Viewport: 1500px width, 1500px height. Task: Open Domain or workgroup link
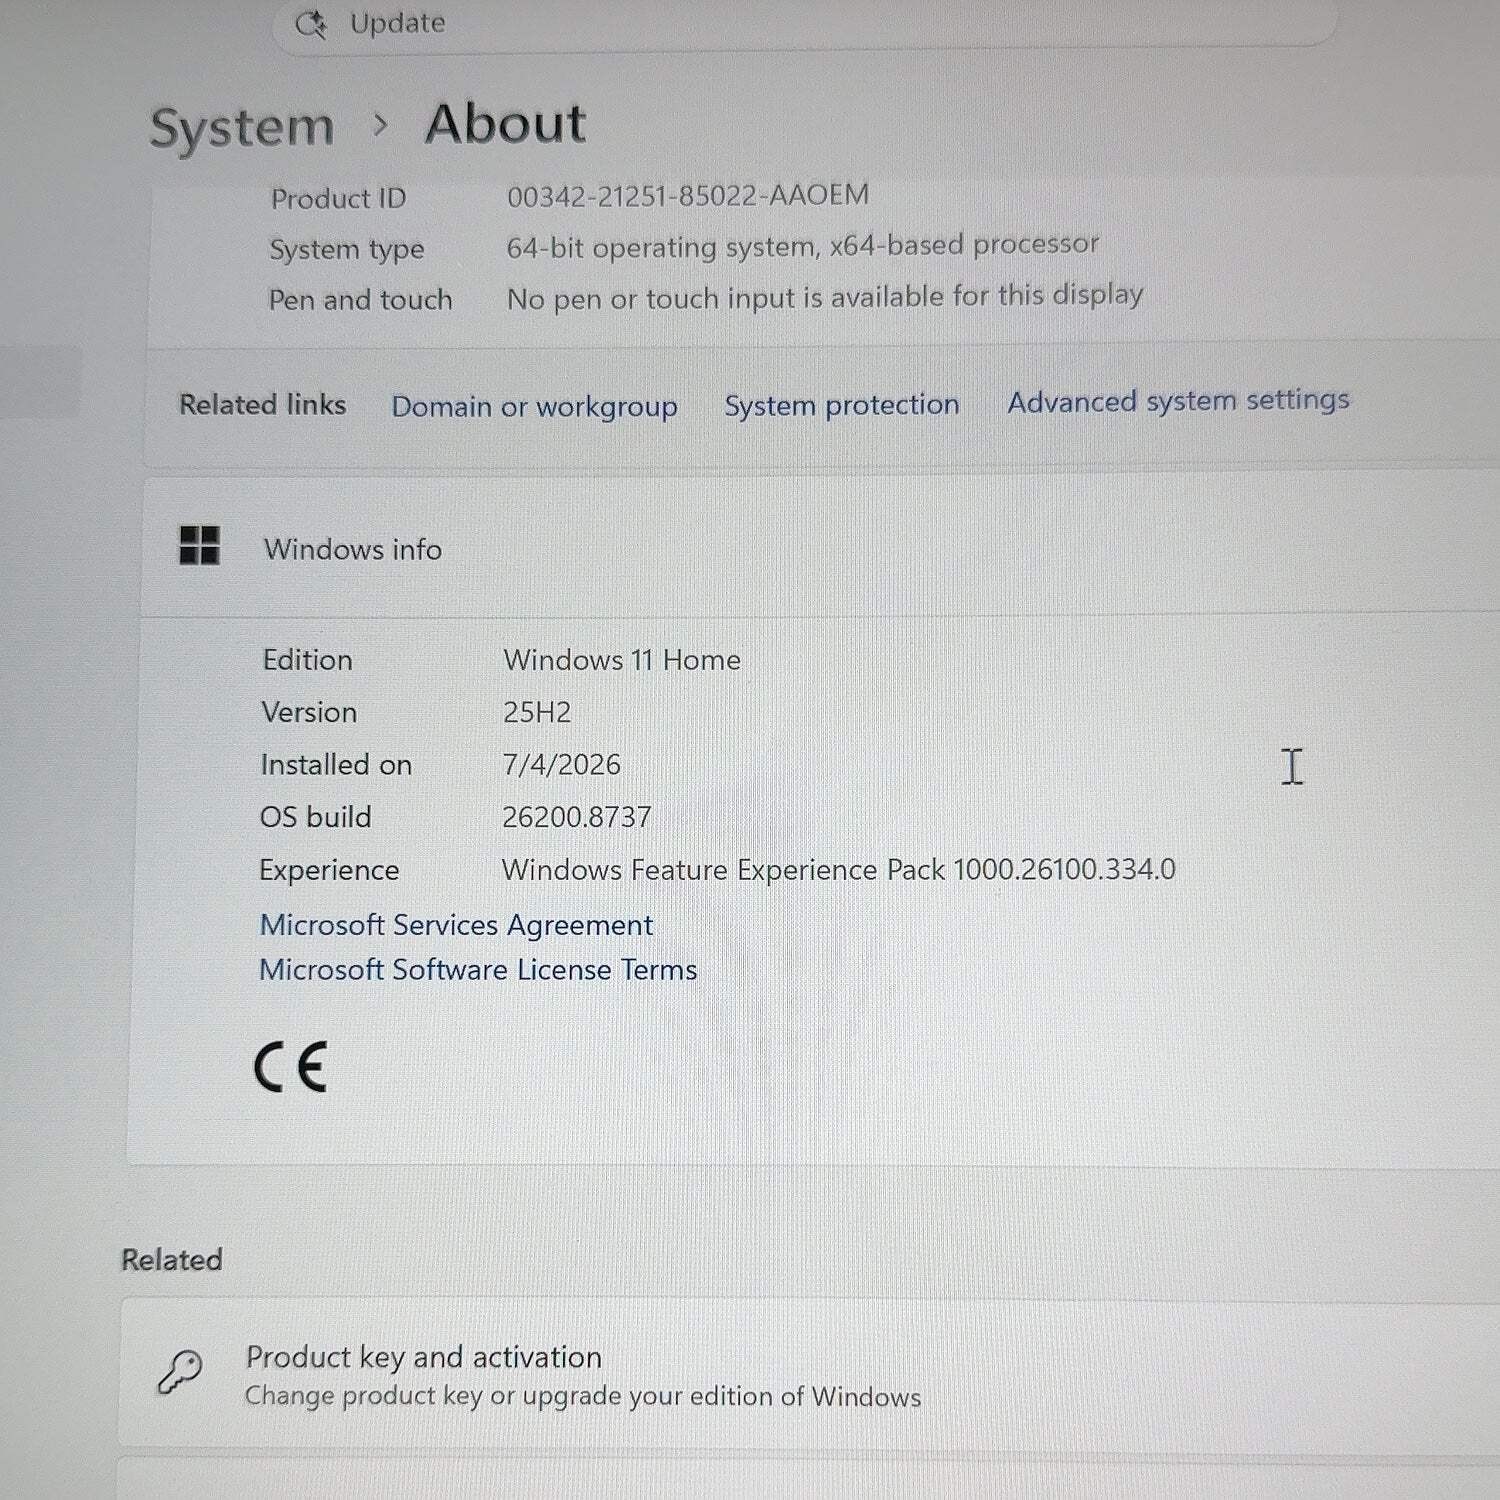[x=534, y=406]
